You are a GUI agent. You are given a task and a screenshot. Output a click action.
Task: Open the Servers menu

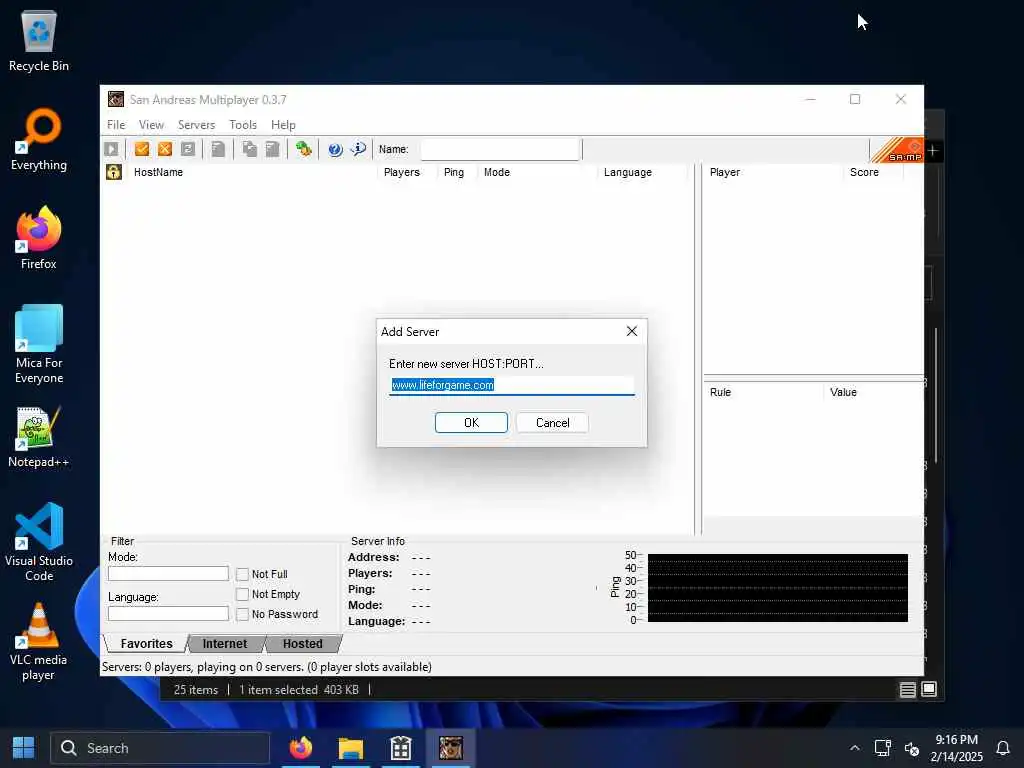196,125
